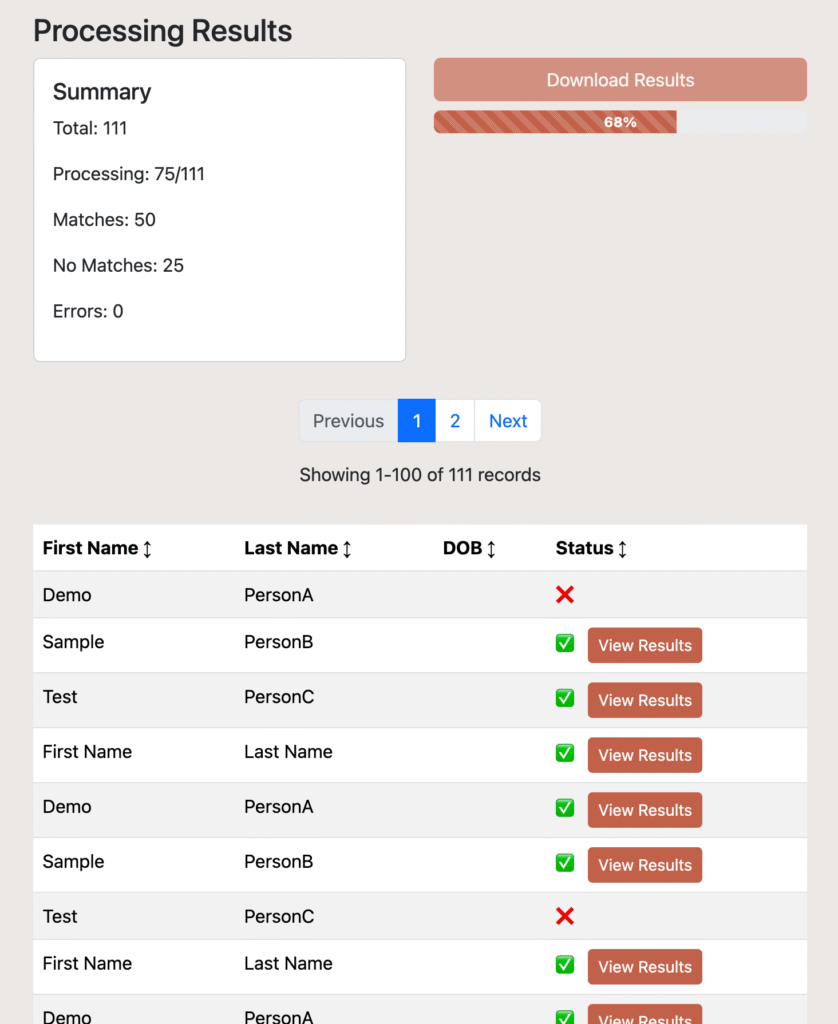Click the Summary panel heading

pos(101,91)
